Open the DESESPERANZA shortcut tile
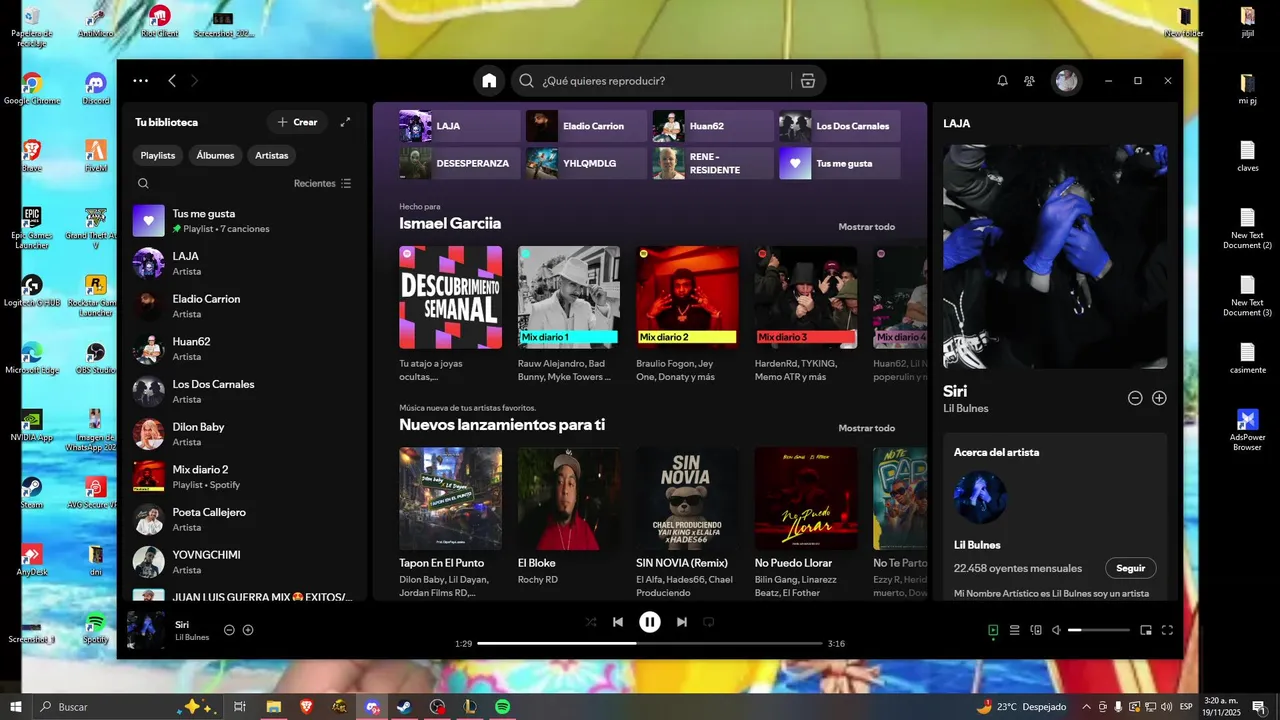Screen dimensions: 1280x720 click(460, 163)
